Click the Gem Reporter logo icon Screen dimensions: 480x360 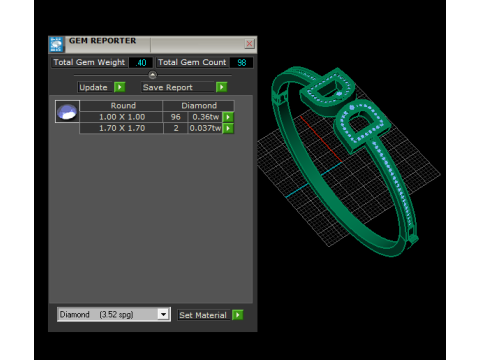pos(56,44)
